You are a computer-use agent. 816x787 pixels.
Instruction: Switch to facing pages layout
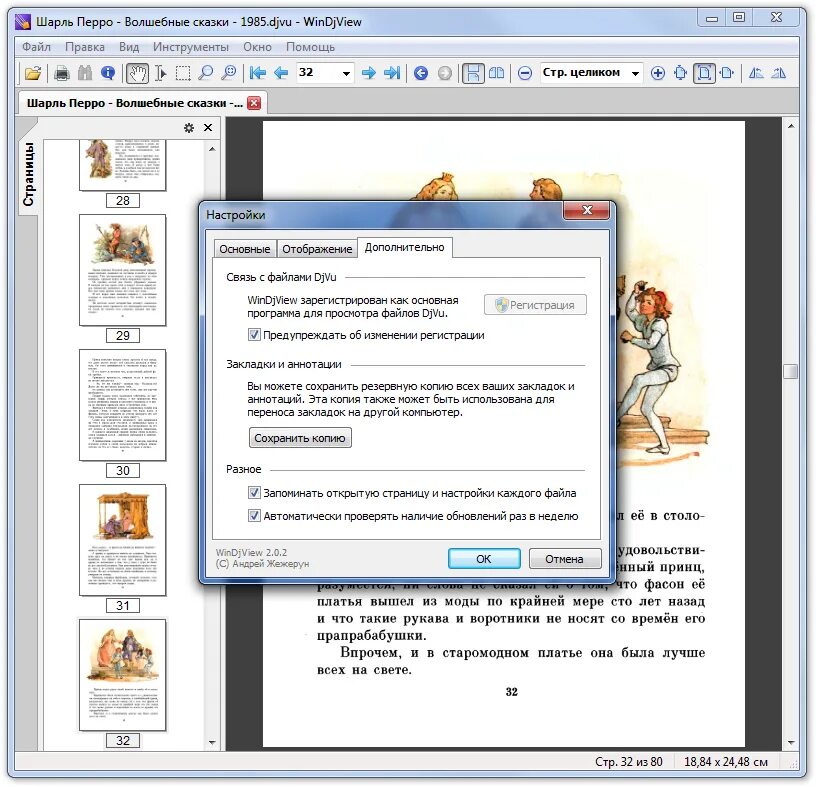click(x=496, y=73)
